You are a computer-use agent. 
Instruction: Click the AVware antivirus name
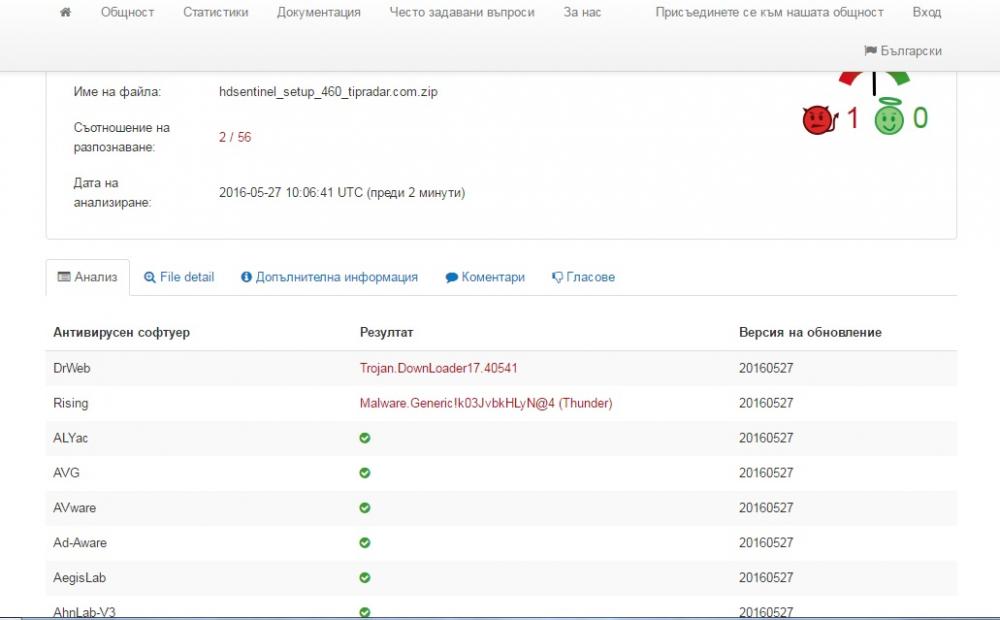[75, 508]
